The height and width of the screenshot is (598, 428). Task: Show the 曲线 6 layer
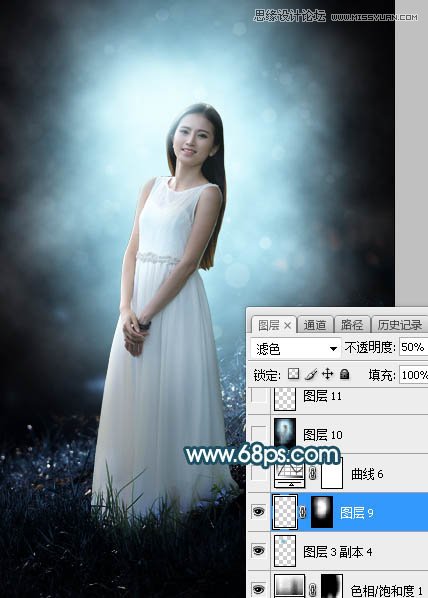coord(259,474)
